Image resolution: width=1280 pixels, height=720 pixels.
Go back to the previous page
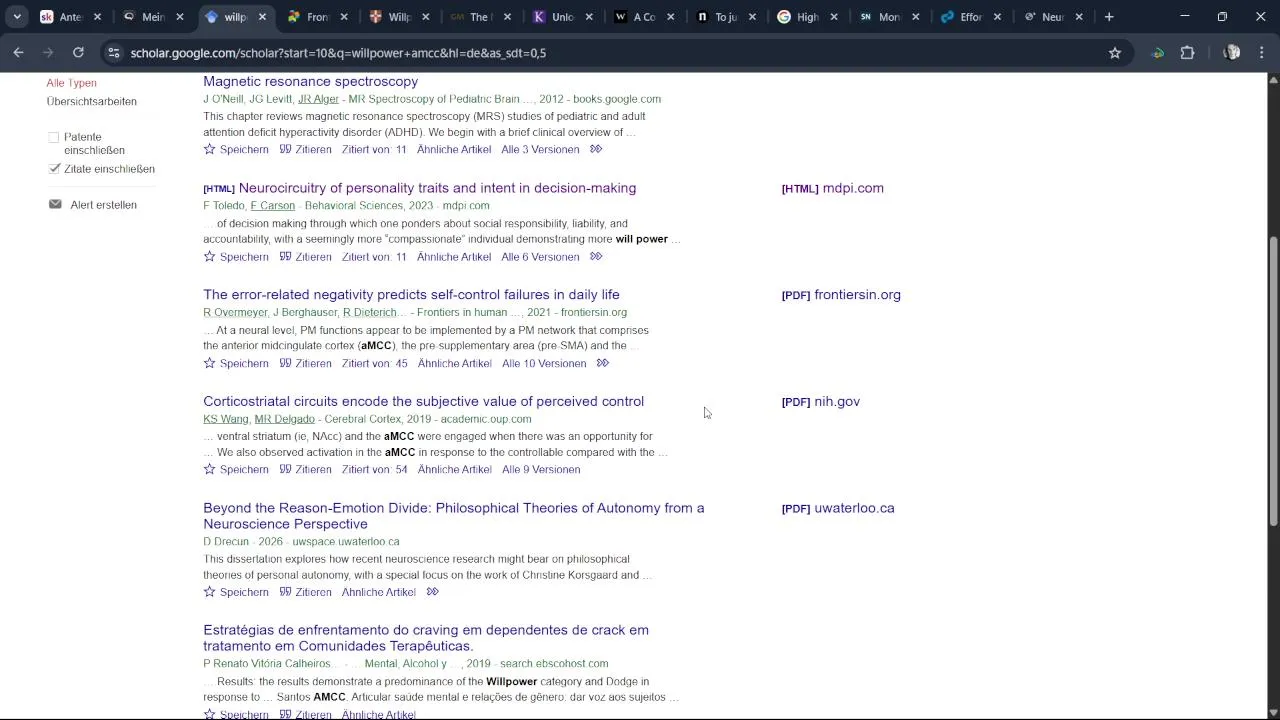coord(18,53)
